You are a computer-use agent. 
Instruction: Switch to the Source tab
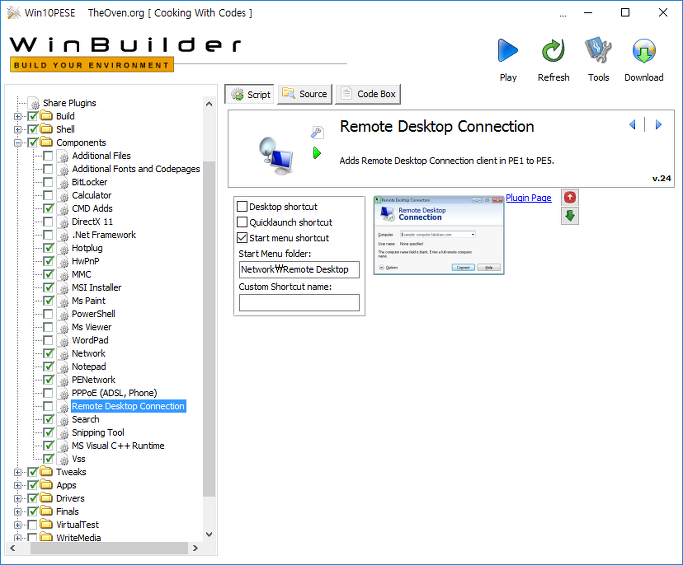(305, 94)
